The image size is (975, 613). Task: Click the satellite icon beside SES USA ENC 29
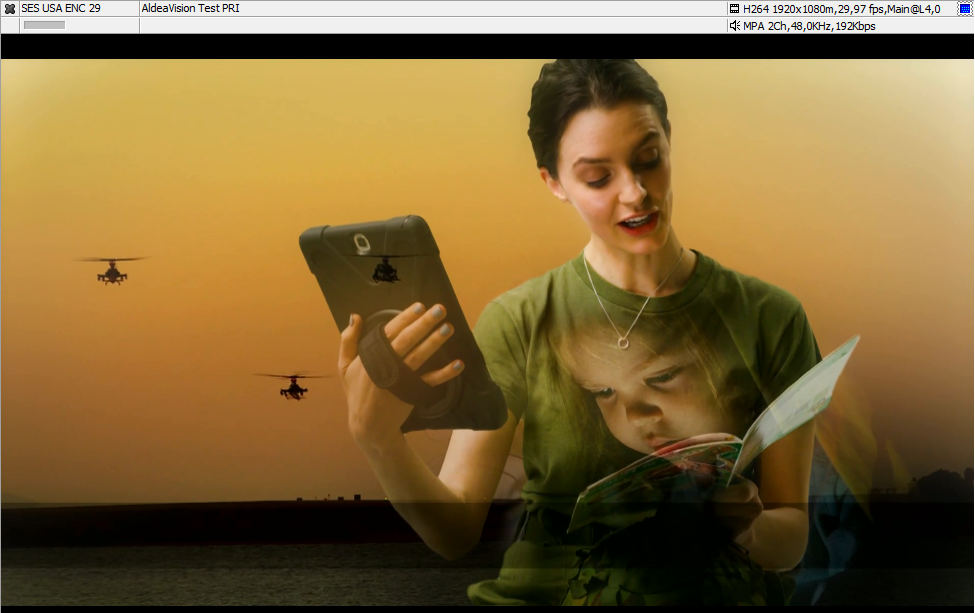point(10,9)
